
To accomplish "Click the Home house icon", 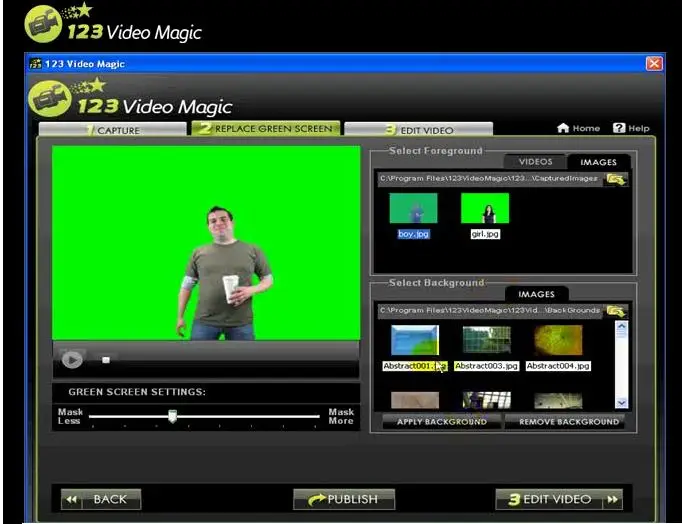I will (x=563, y=128).
